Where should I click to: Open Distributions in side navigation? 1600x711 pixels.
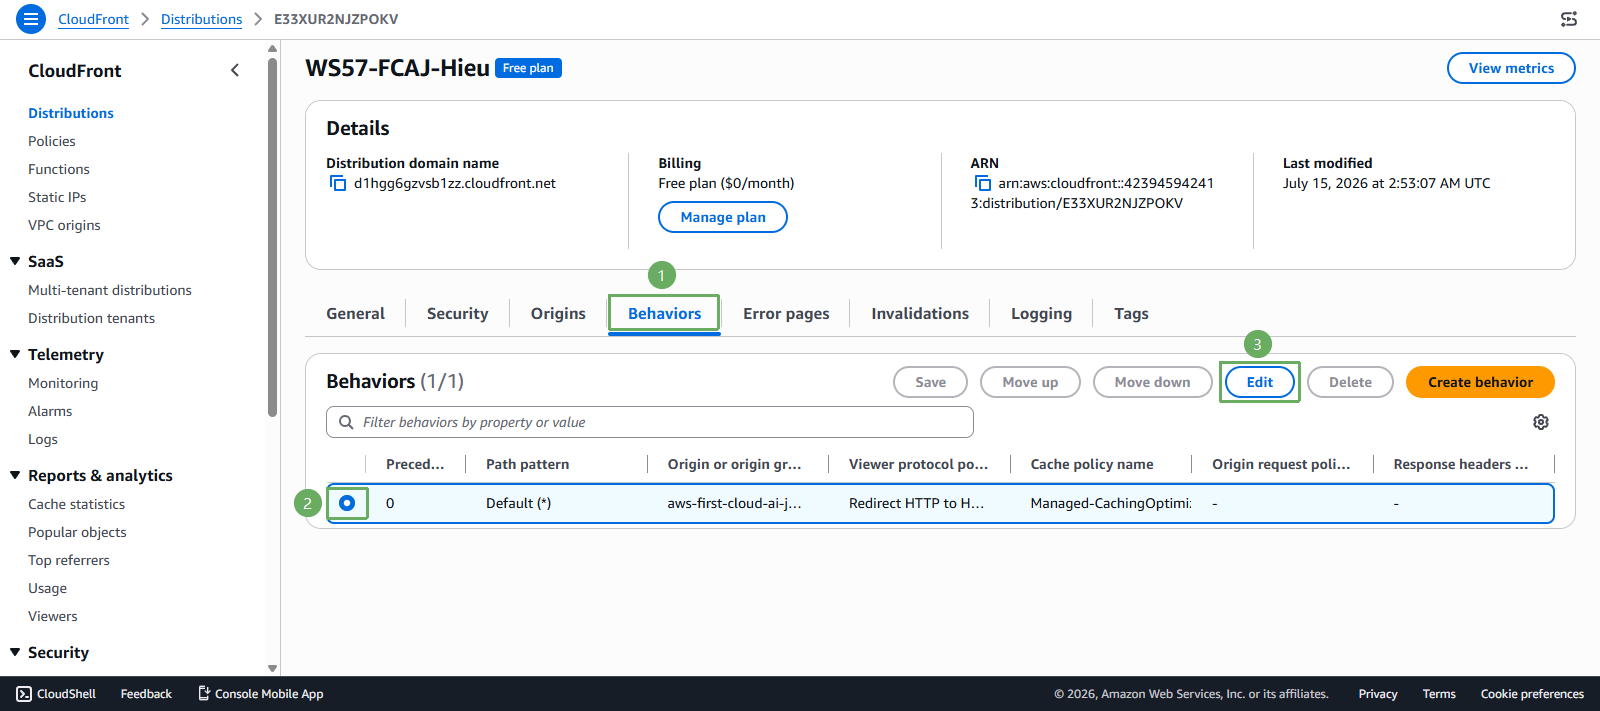point(71,113)
